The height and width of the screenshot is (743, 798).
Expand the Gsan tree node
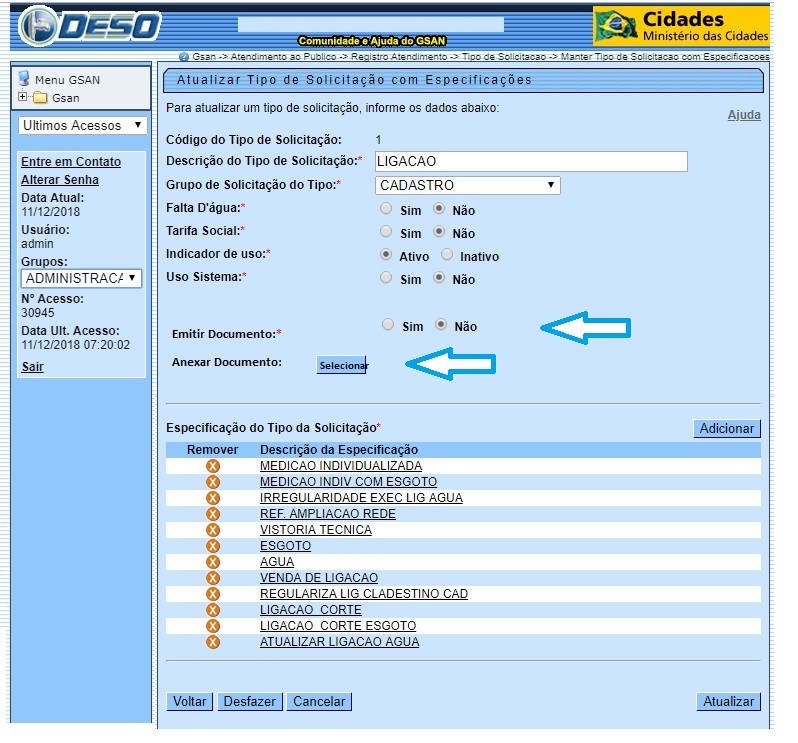(22, 97)
